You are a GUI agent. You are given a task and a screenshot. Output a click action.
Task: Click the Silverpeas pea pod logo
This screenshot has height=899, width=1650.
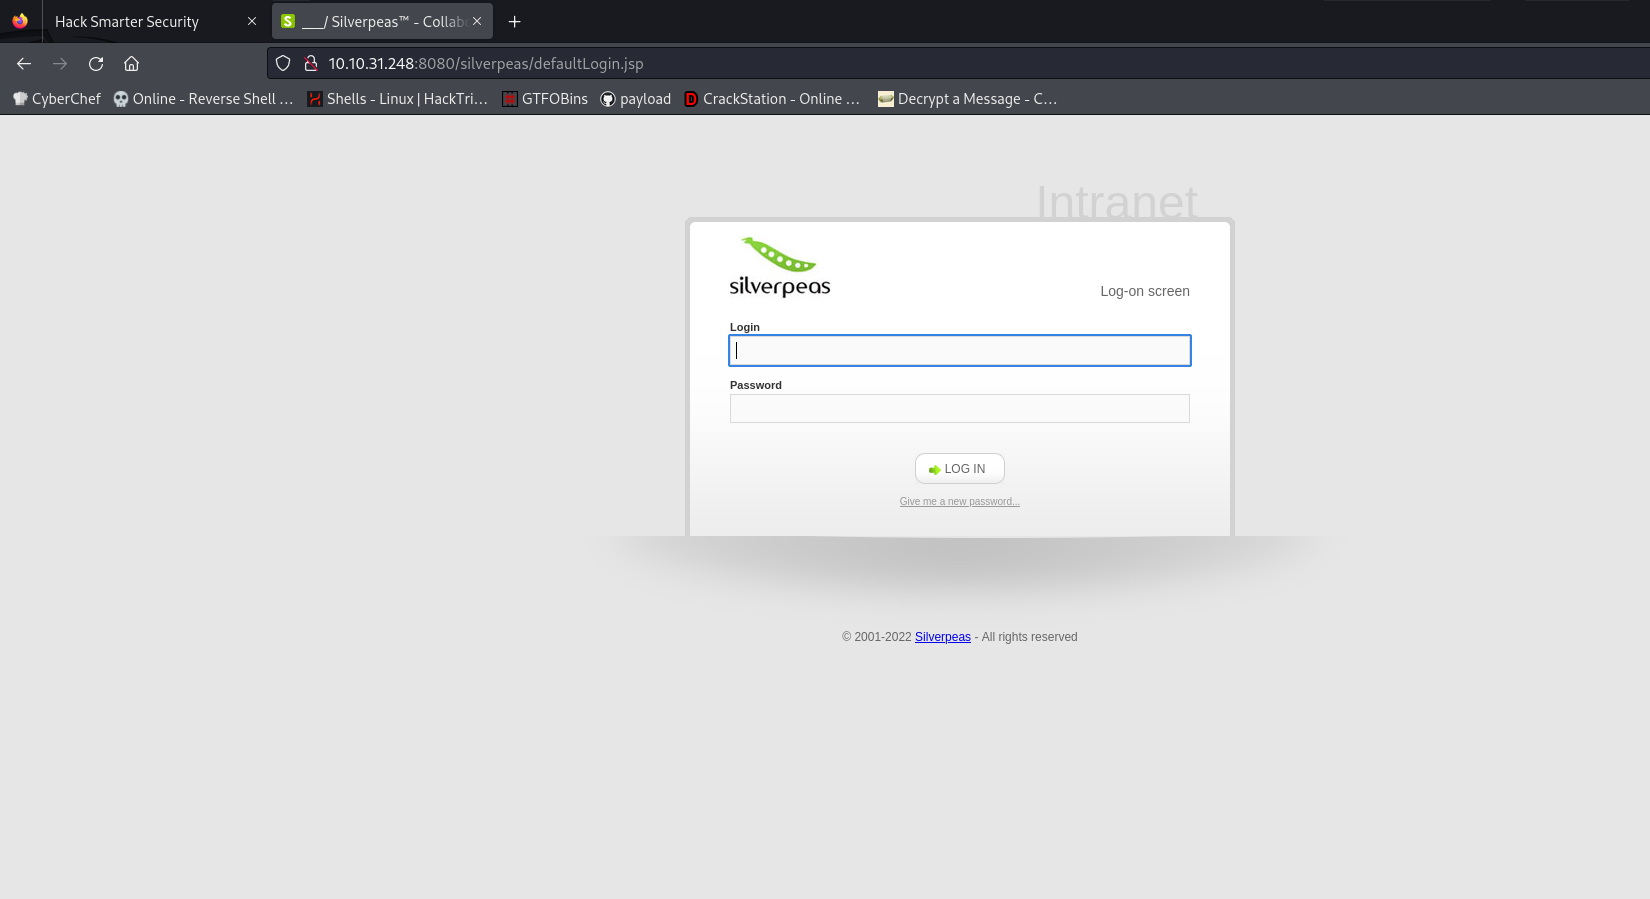click(780, 267)
